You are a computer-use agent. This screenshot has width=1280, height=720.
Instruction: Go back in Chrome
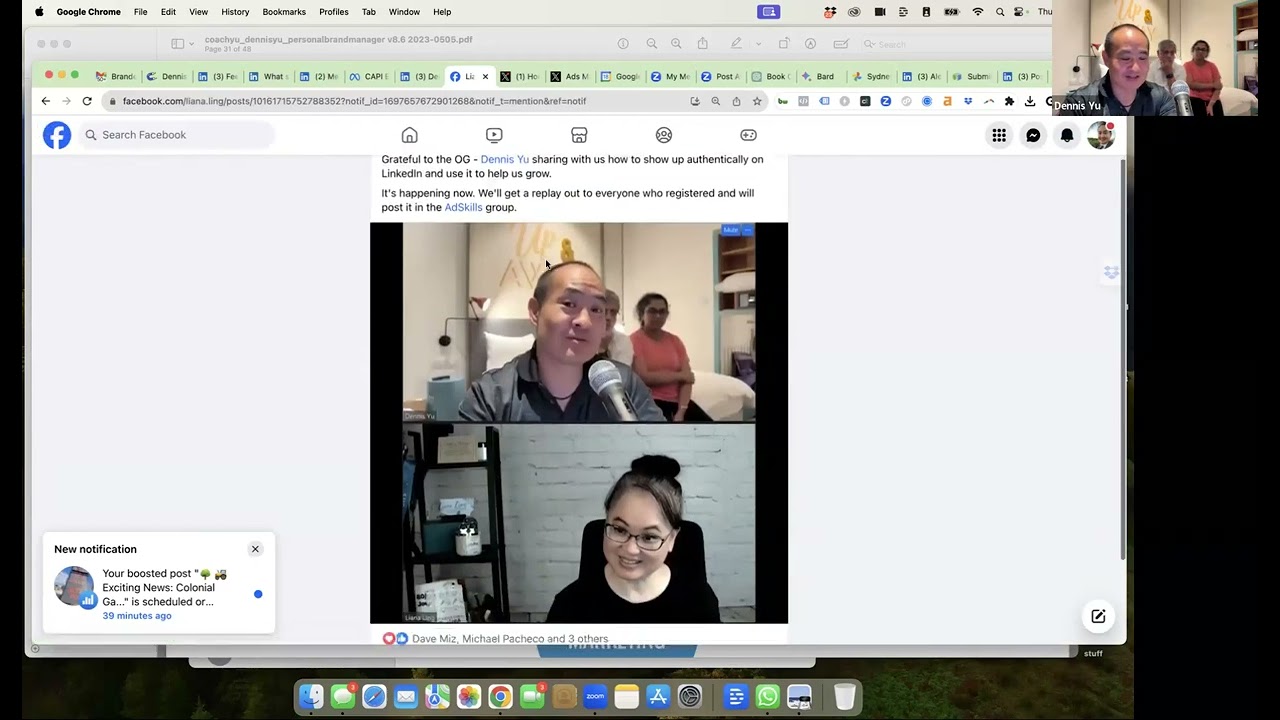pos(45,101)
